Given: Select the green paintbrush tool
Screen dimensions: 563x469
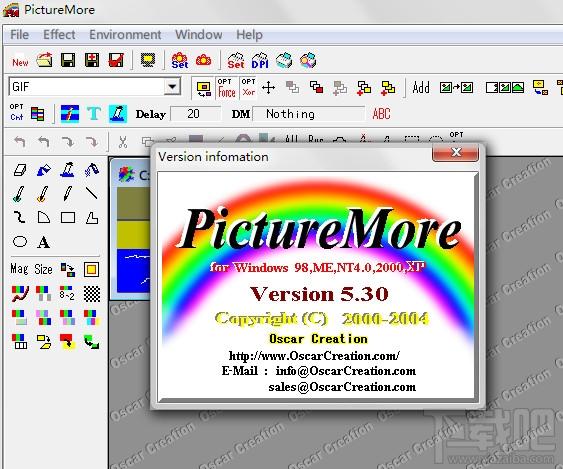Looking at the screenshot, I should (x=19, y=194).
